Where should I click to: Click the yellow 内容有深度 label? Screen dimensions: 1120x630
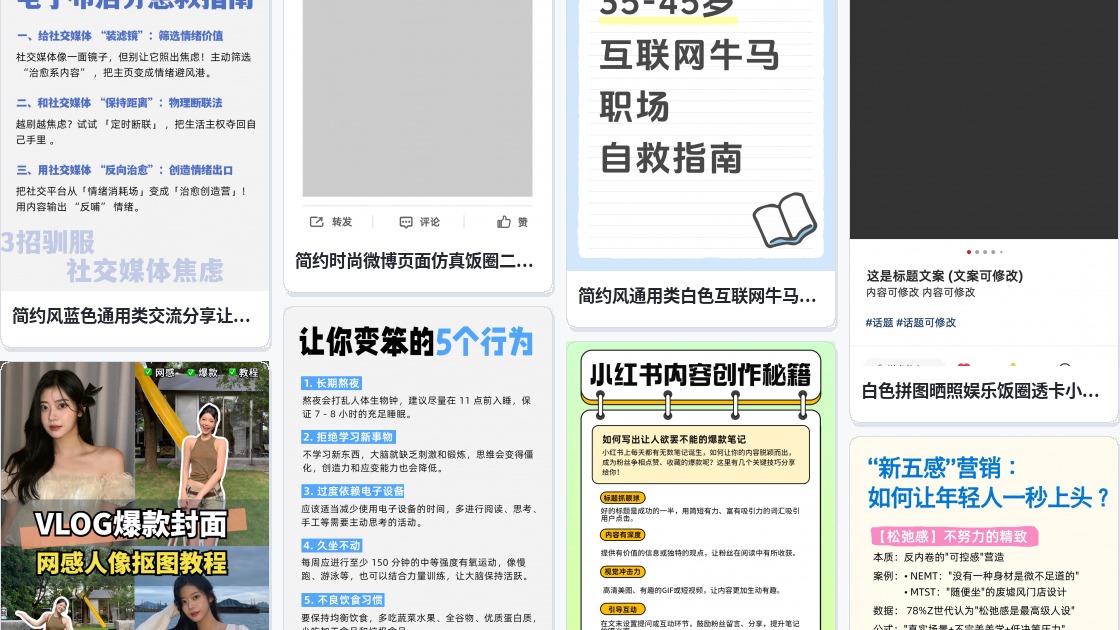point(623,535)
